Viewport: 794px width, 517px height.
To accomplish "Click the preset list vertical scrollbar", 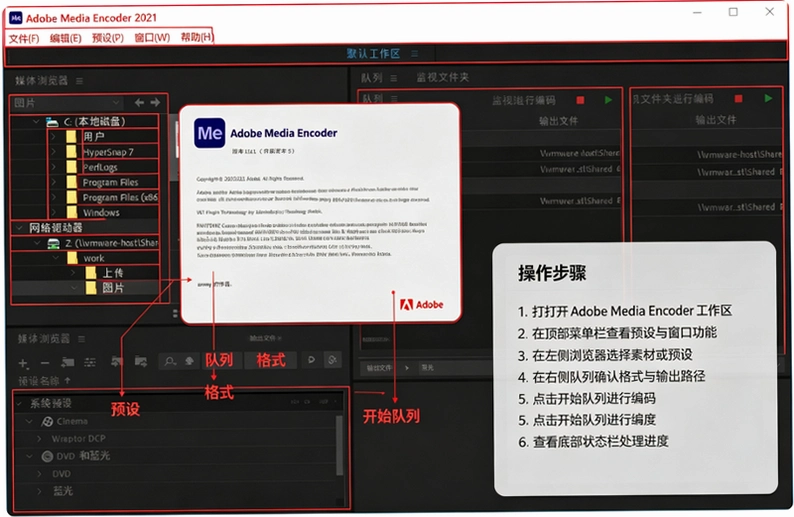I will click(339, 446).
